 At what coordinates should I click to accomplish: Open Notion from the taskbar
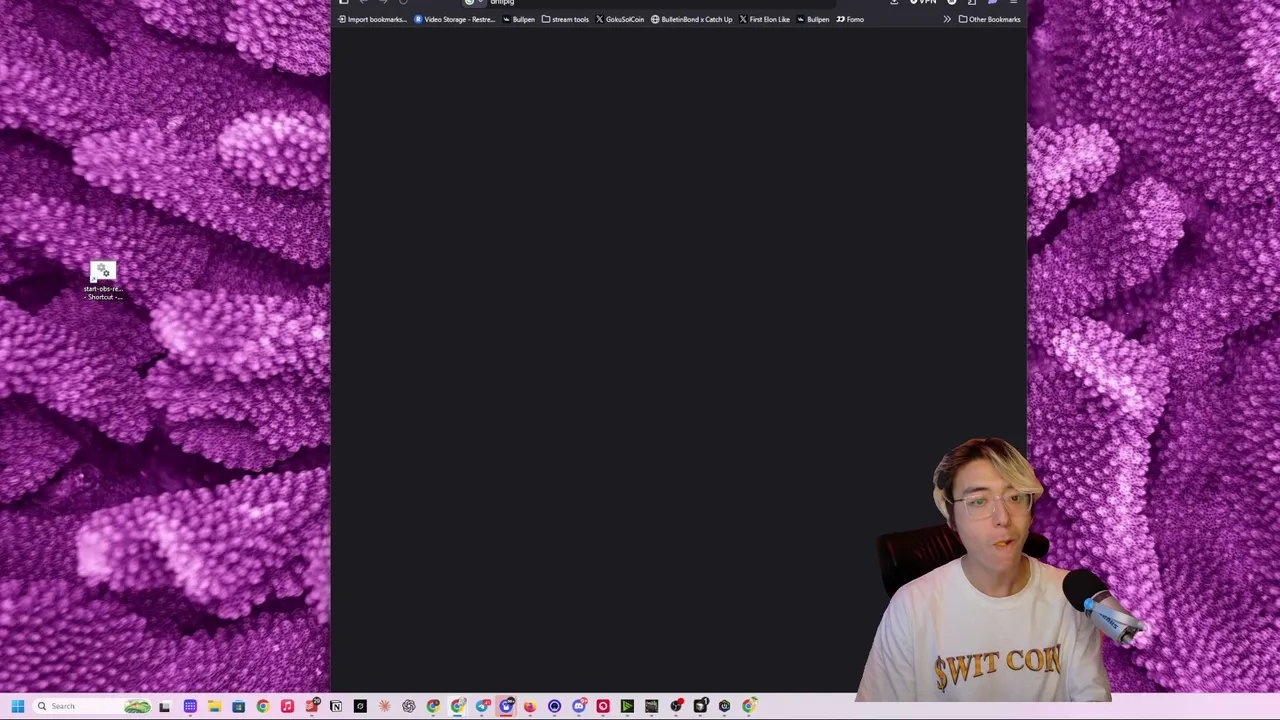tap(336, 706)
